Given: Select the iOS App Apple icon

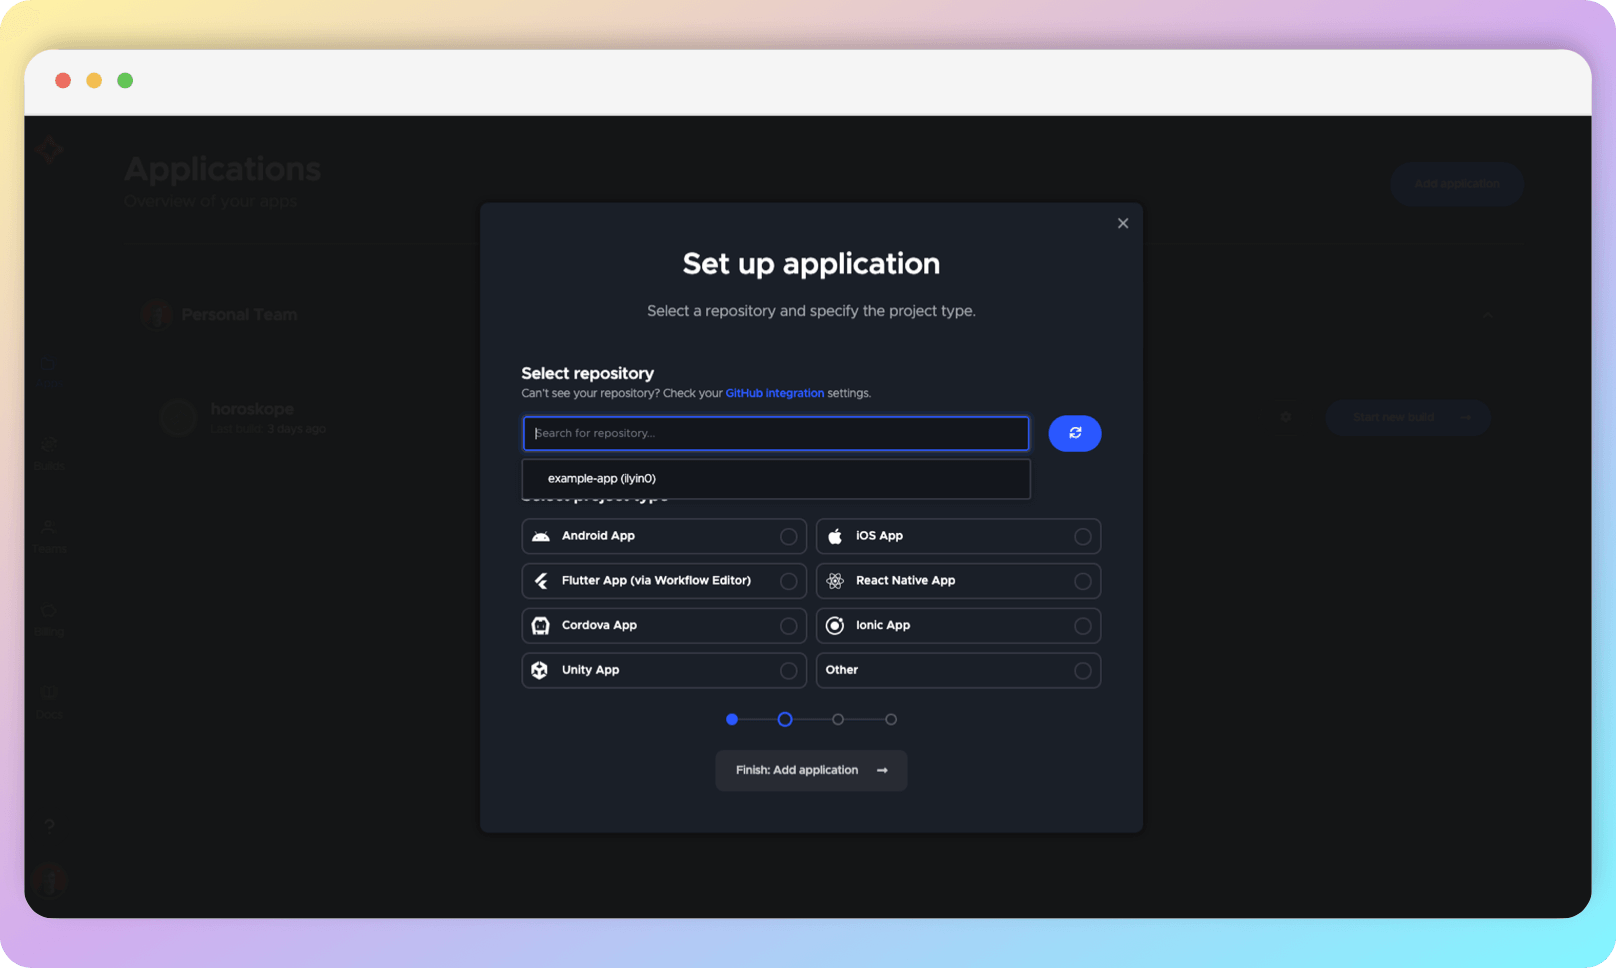Looking at the screenshot, I should tap(836, 536).
